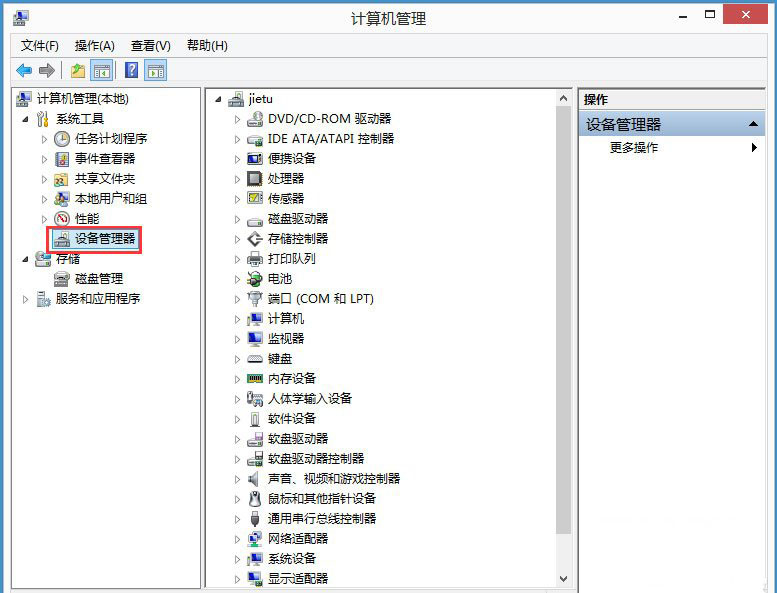Viewport: 777px width, 593px height.
Task: Select 磁盘管理 in the left tree
Action: pyautogui.click(x=99, y=279)
